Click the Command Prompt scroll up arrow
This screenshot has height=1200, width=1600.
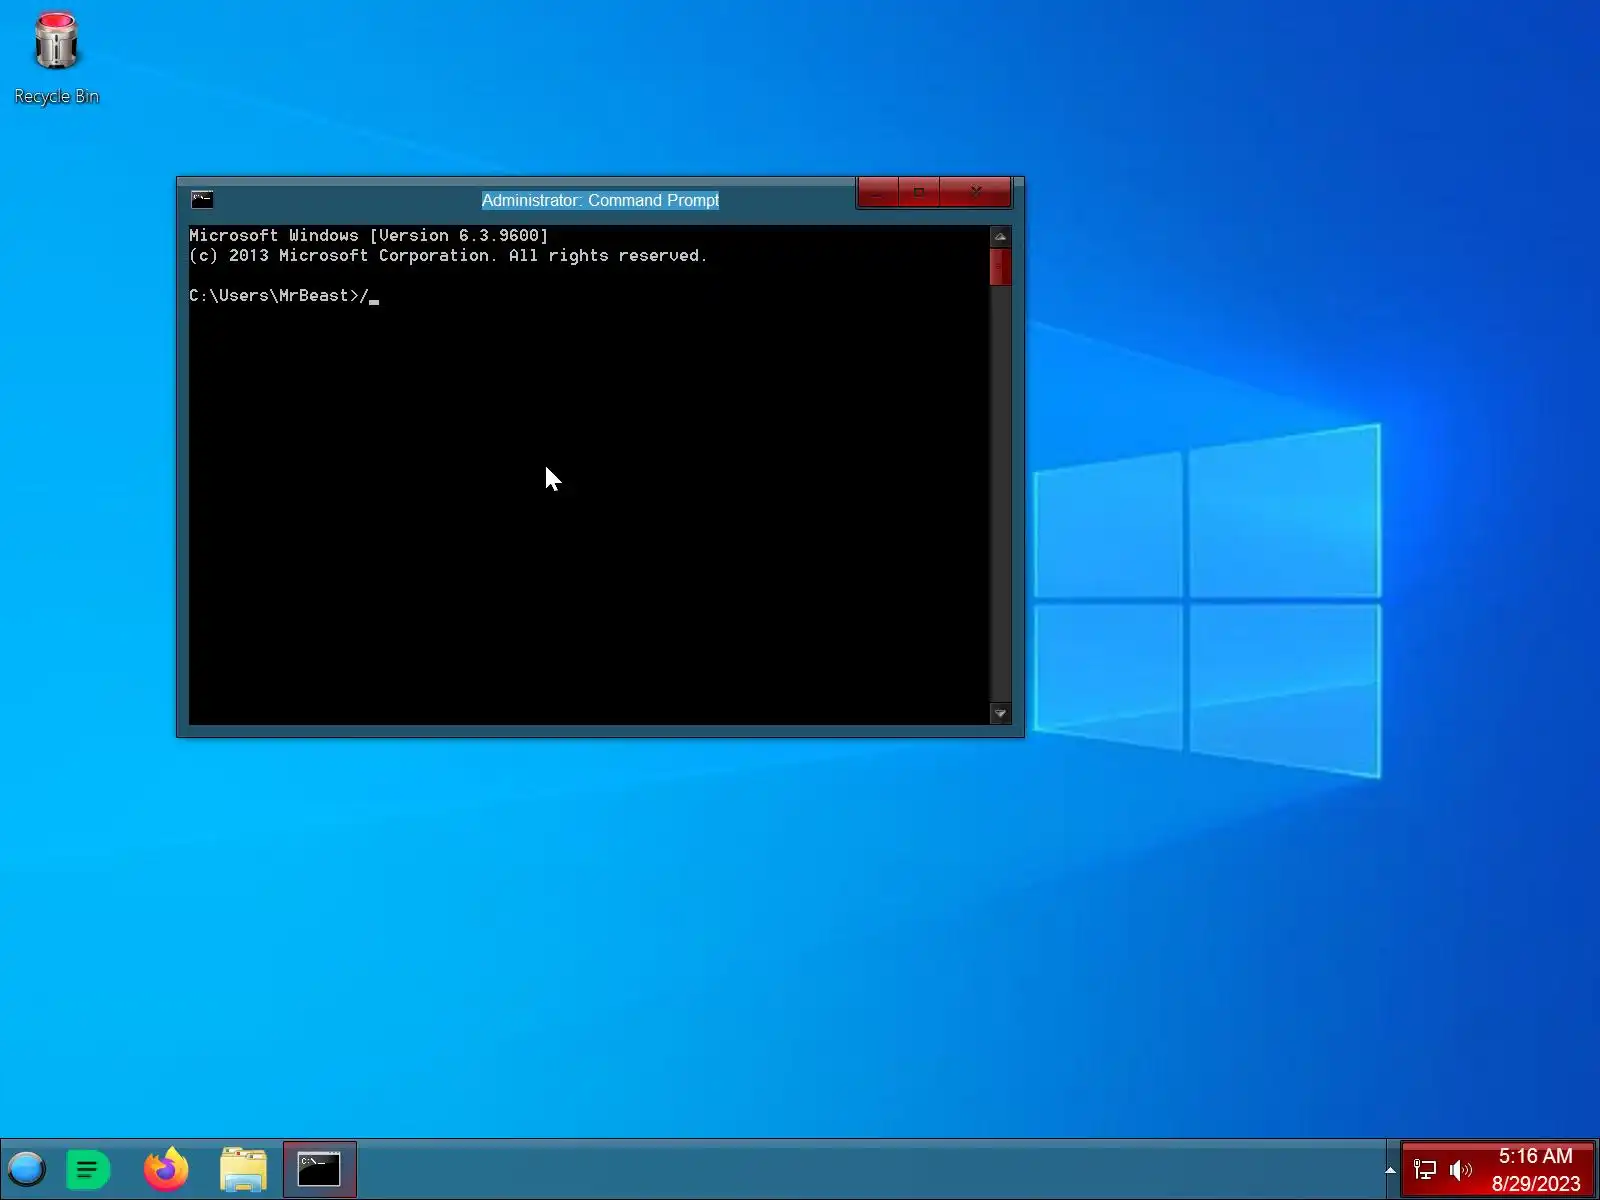(1000, 237)
